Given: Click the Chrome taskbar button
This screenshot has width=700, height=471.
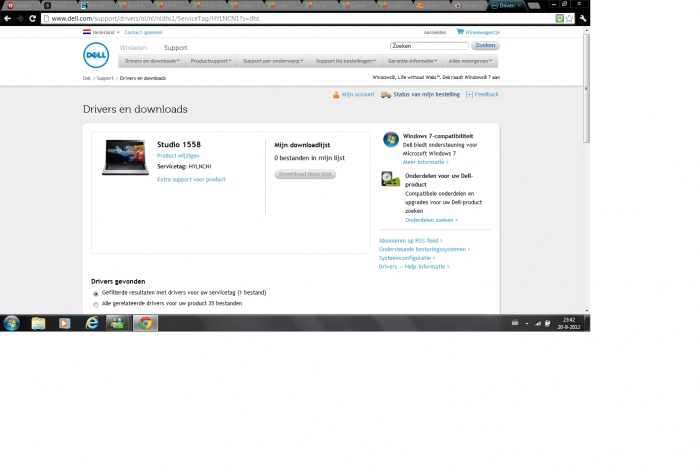Looking at the screenshot, I should (145, 323).
